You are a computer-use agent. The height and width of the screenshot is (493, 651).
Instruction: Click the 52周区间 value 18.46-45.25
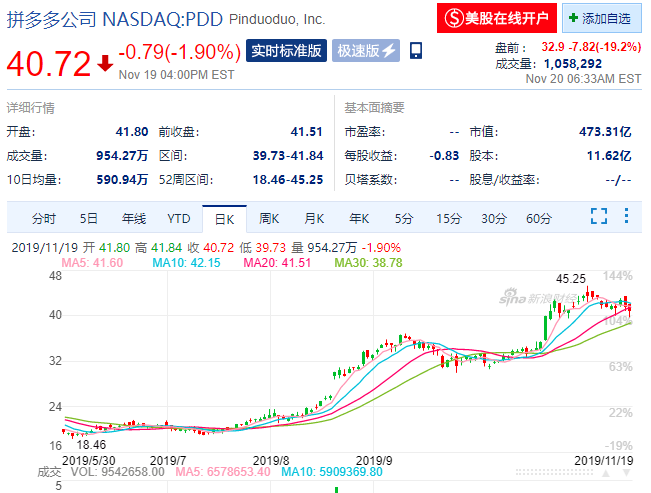tap(288, 180)
